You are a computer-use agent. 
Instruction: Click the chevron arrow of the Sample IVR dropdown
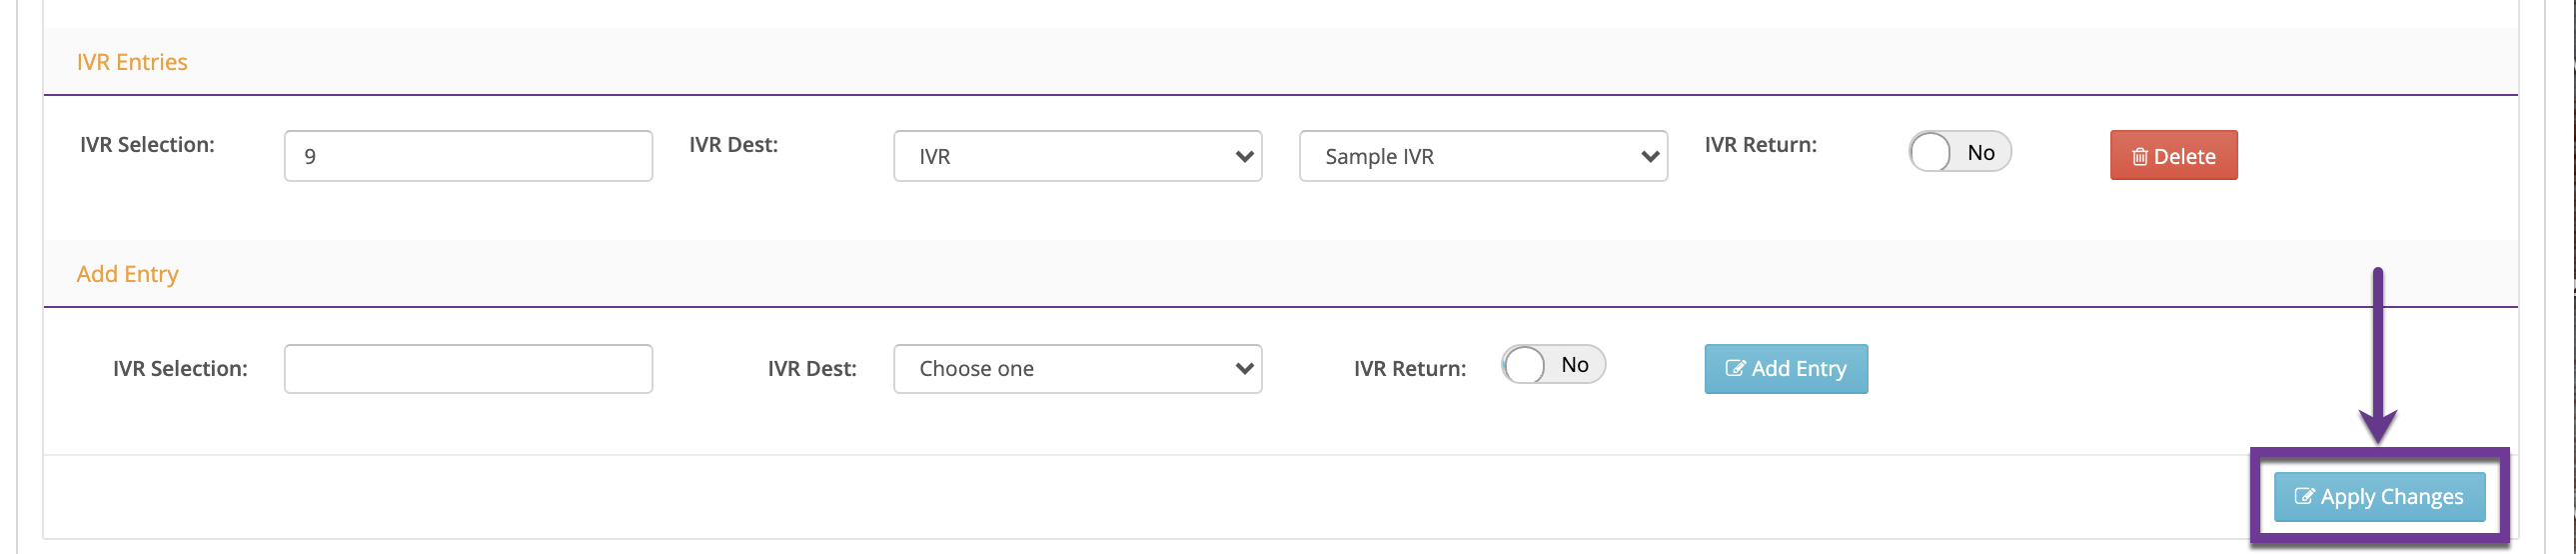click(1650, 157)
